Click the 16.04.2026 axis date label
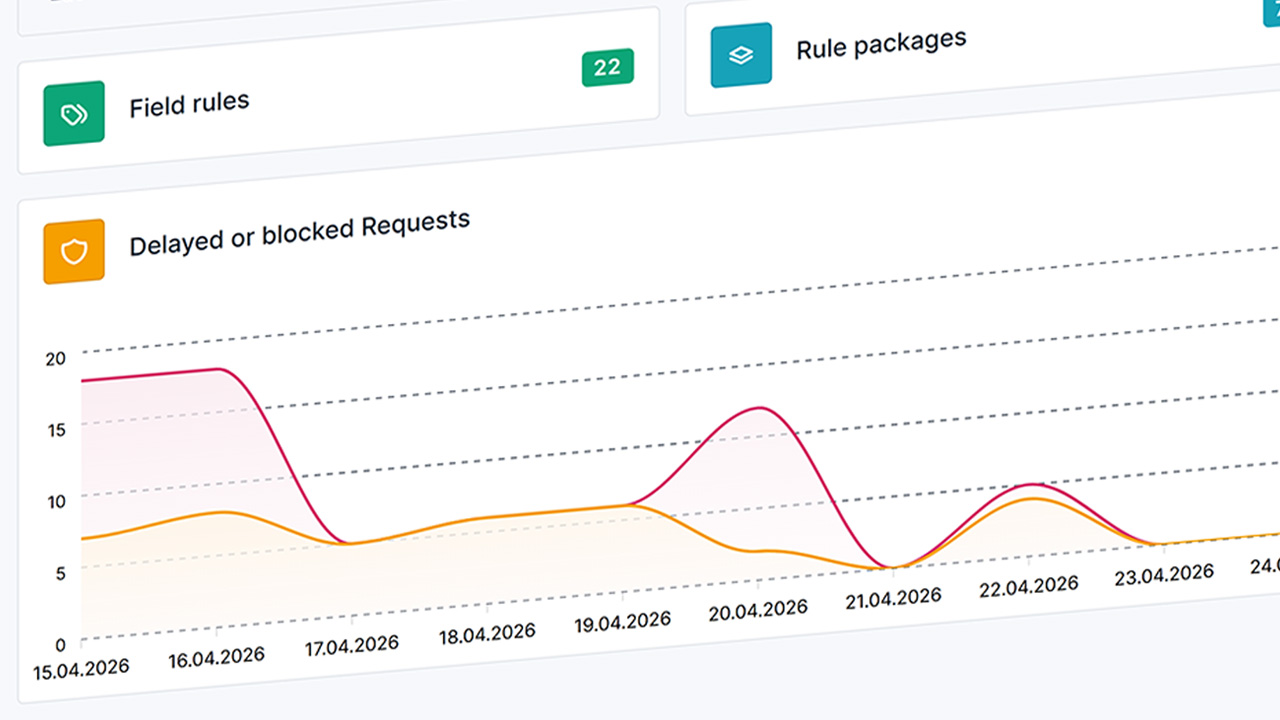 (216, 657)
